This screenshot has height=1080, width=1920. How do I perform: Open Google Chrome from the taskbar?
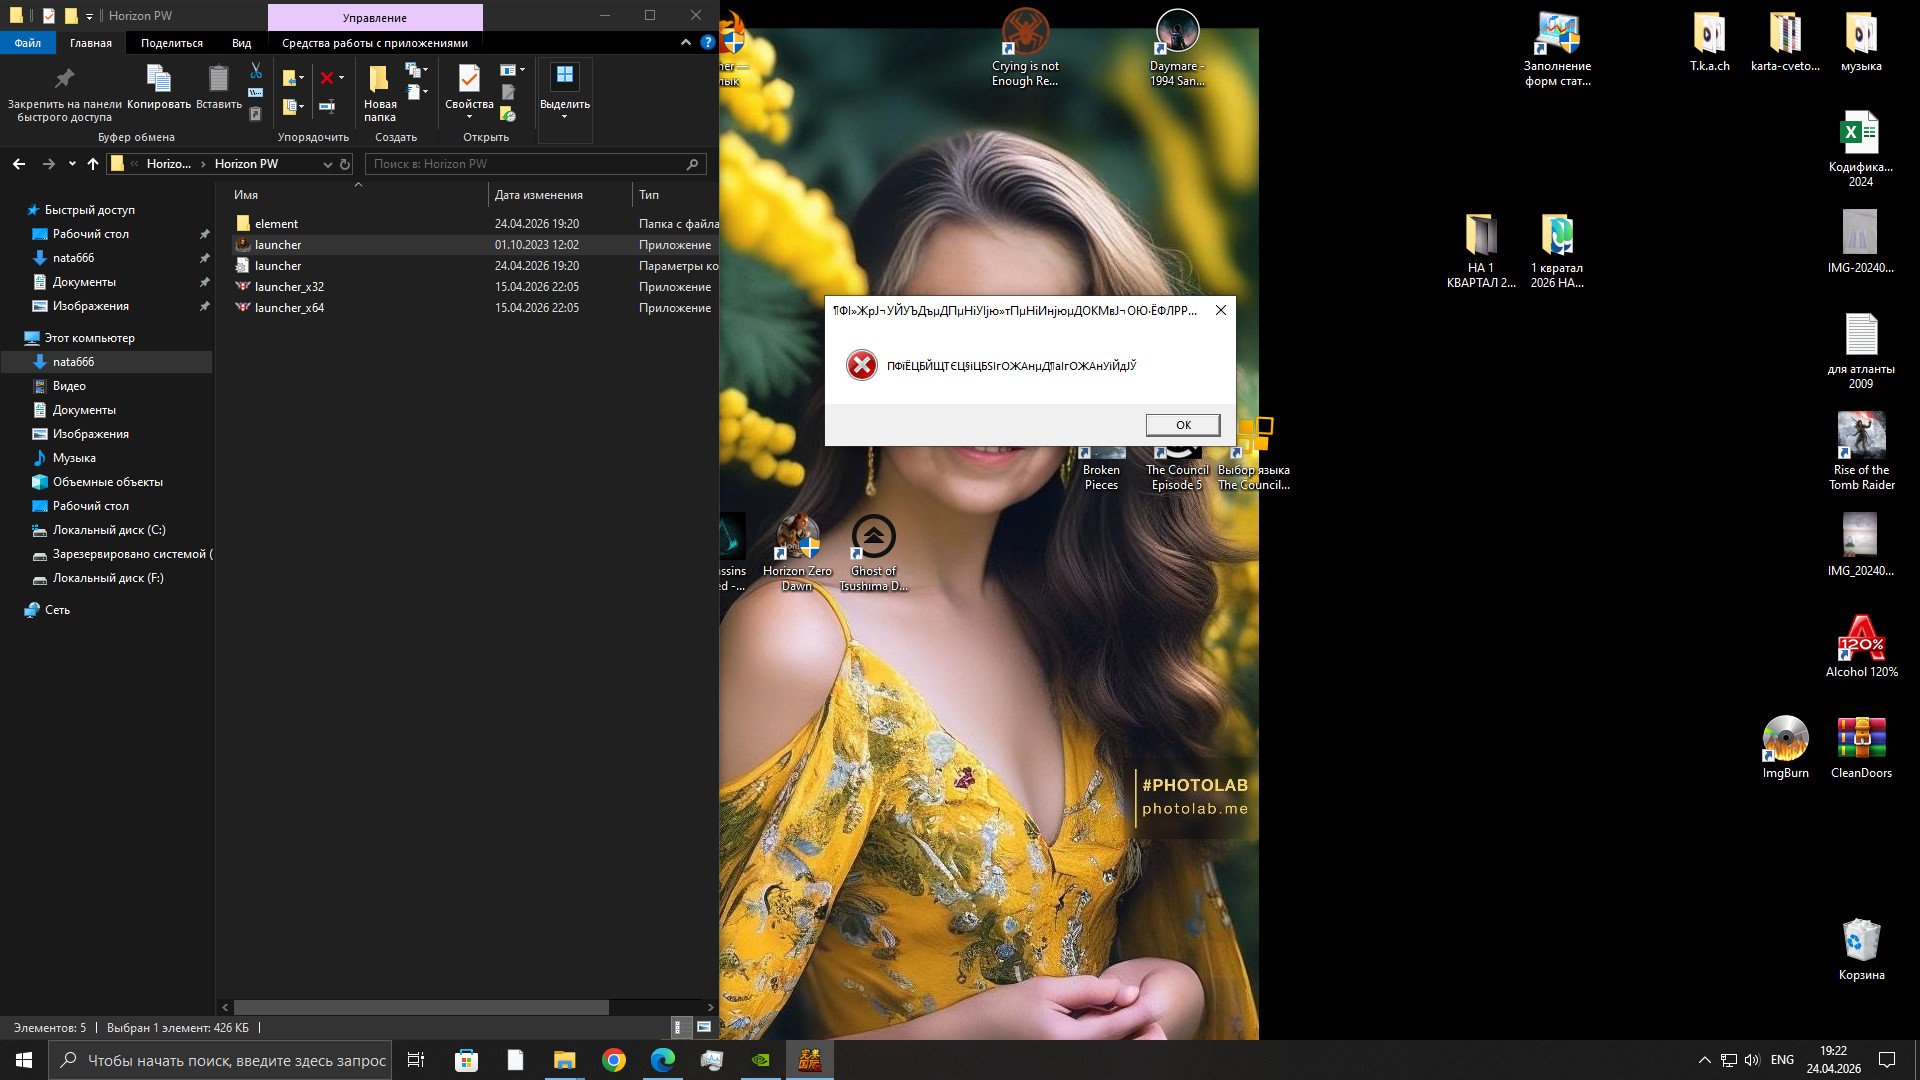[x=614, y=1060]
